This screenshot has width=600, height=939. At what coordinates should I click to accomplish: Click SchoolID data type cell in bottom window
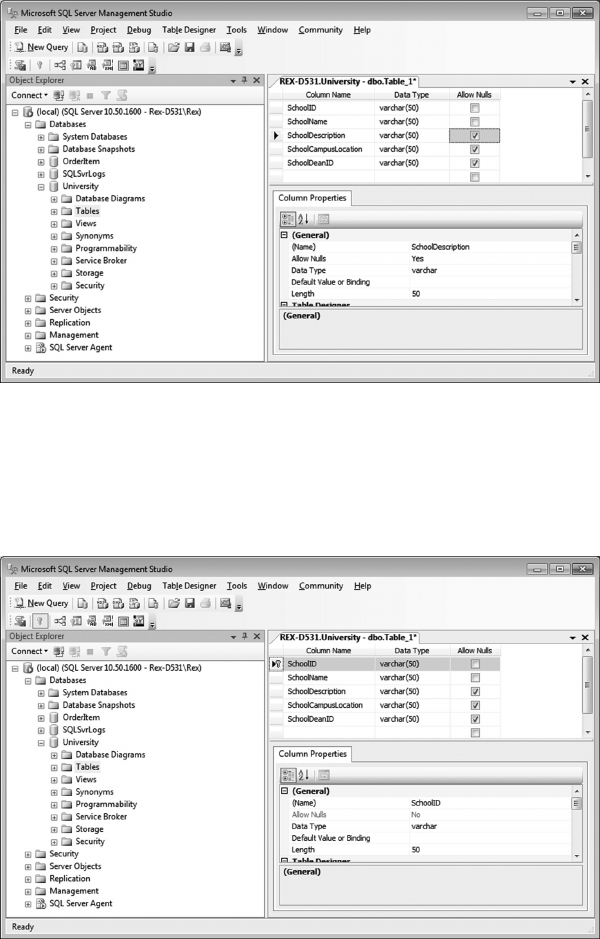[x=412, y=664]
